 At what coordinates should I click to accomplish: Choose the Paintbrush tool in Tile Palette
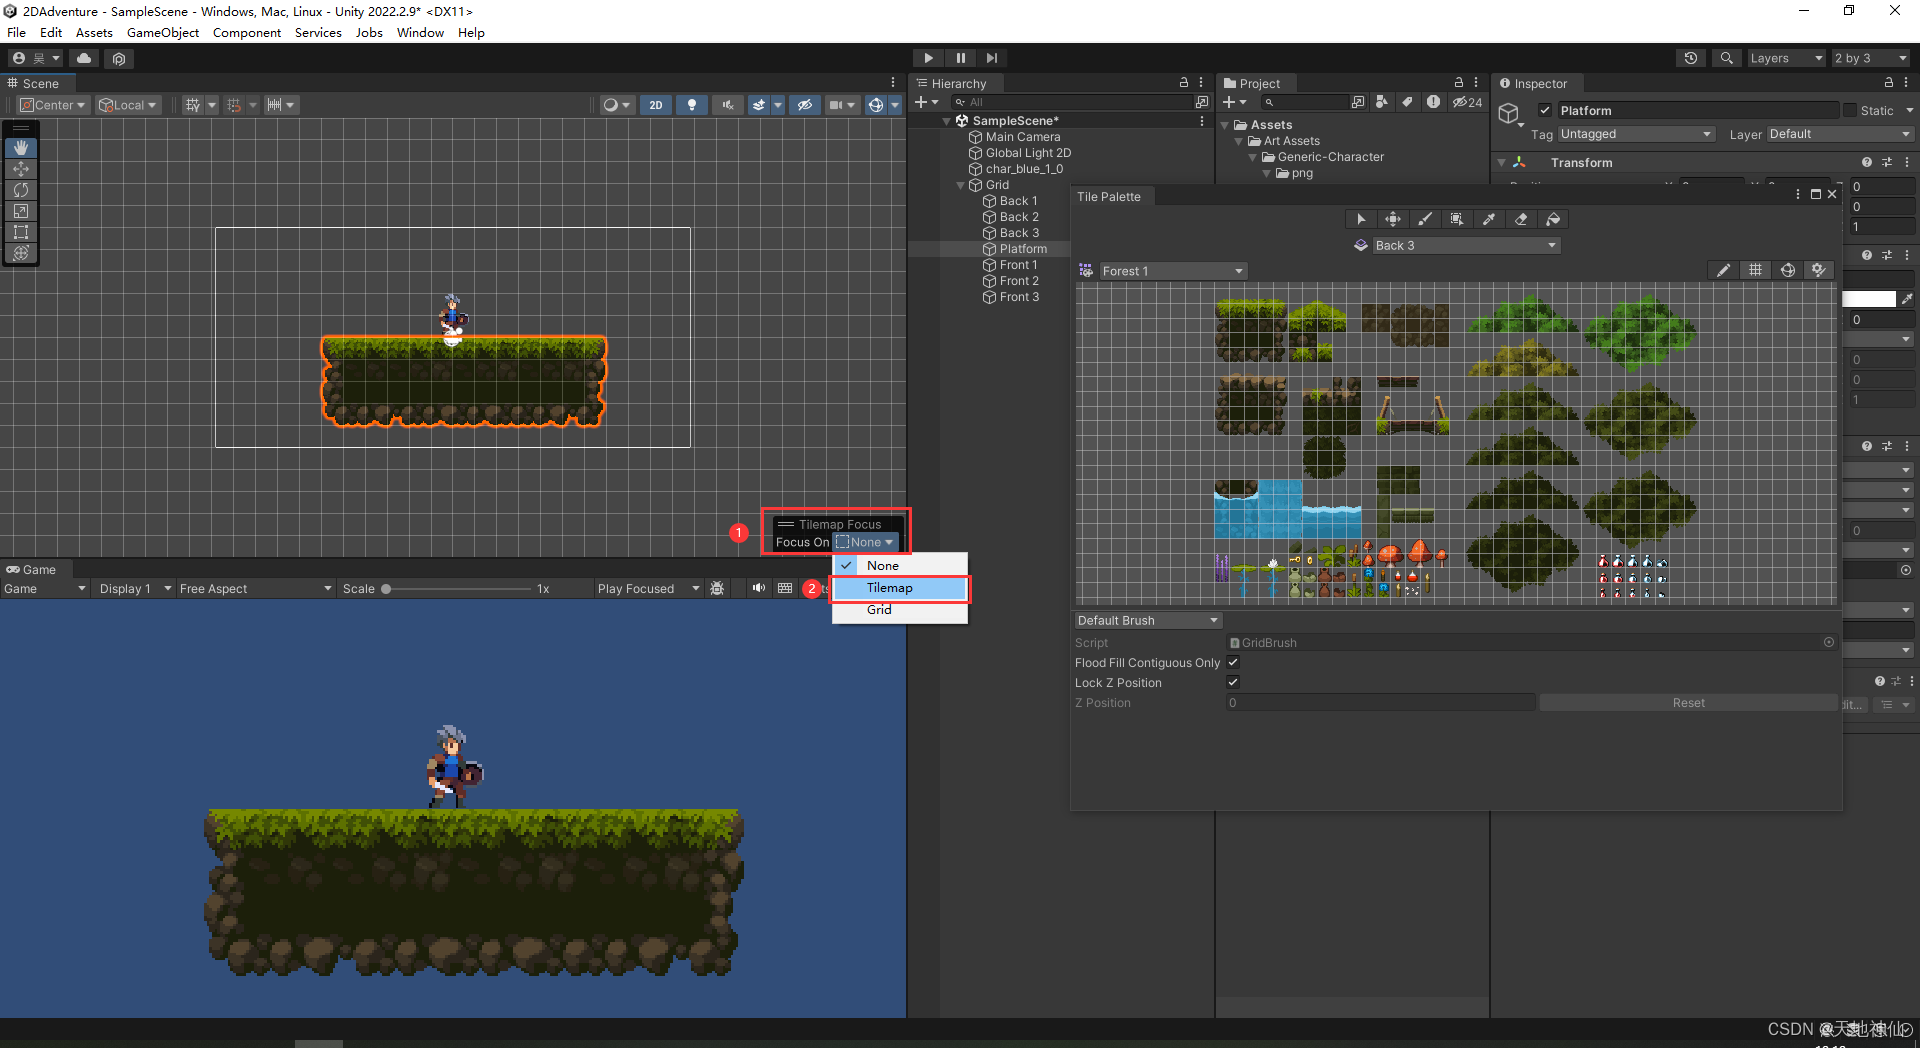pyautogui.click(x=1425, y=219)
